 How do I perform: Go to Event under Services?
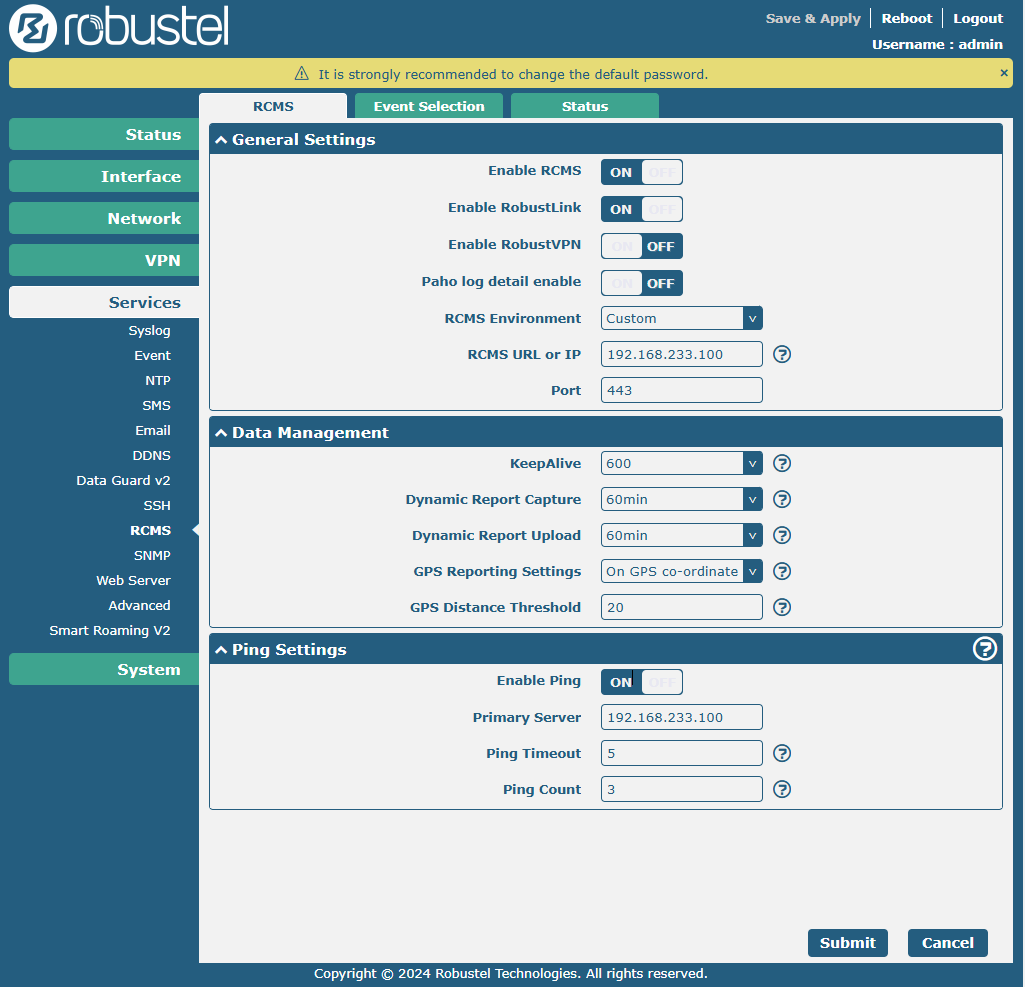pos(152,356)
